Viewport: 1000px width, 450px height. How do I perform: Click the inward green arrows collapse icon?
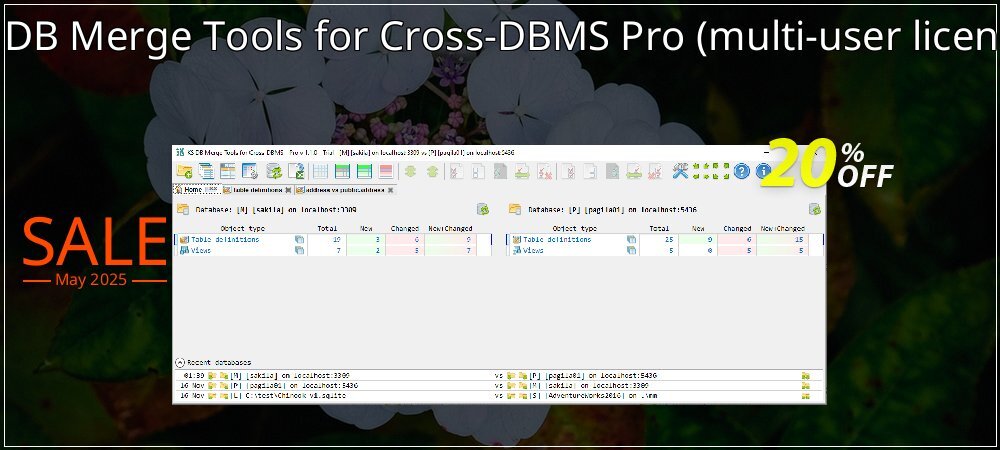click(x=701, y=171)
